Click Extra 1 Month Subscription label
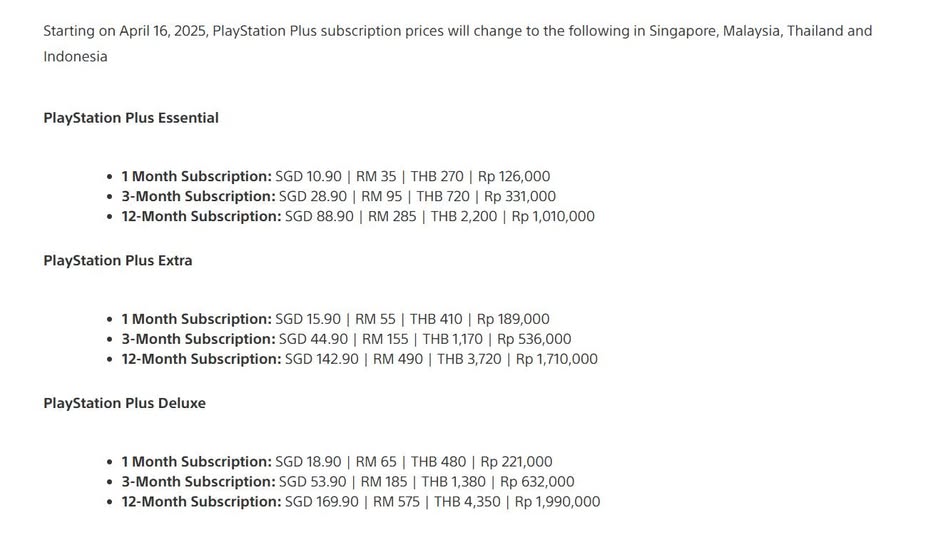 point(196,319)
